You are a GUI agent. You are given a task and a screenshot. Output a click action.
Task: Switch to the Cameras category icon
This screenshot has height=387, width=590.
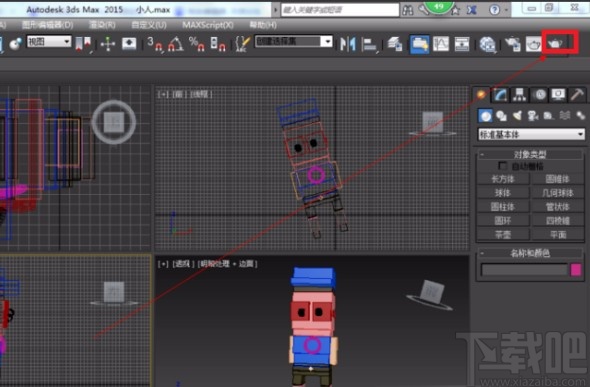pos(533,115)
